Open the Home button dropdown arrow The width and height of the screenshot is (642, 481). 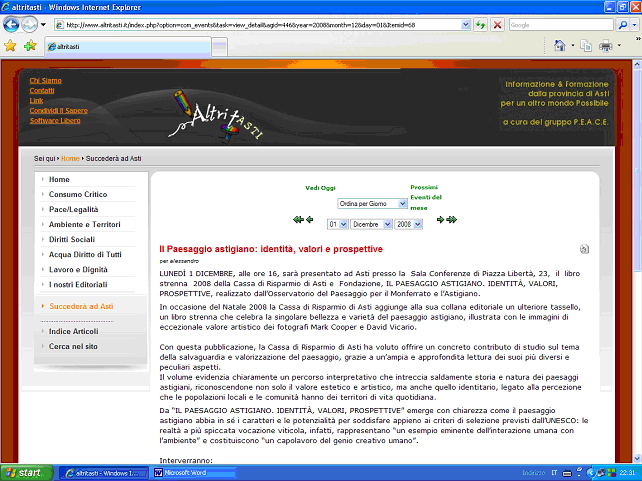pyautogui.click(x=572, y=45)
